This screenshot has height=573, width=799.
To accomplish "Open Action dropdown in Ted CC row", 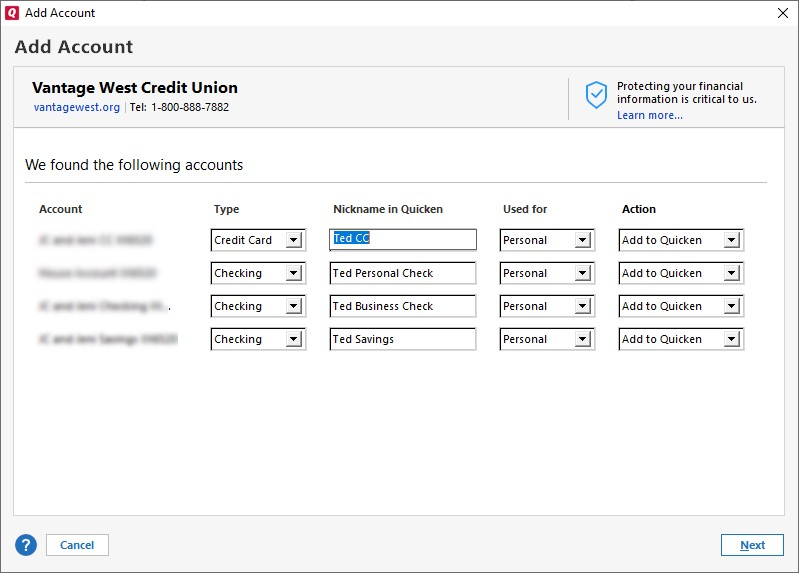I will 731,240.
